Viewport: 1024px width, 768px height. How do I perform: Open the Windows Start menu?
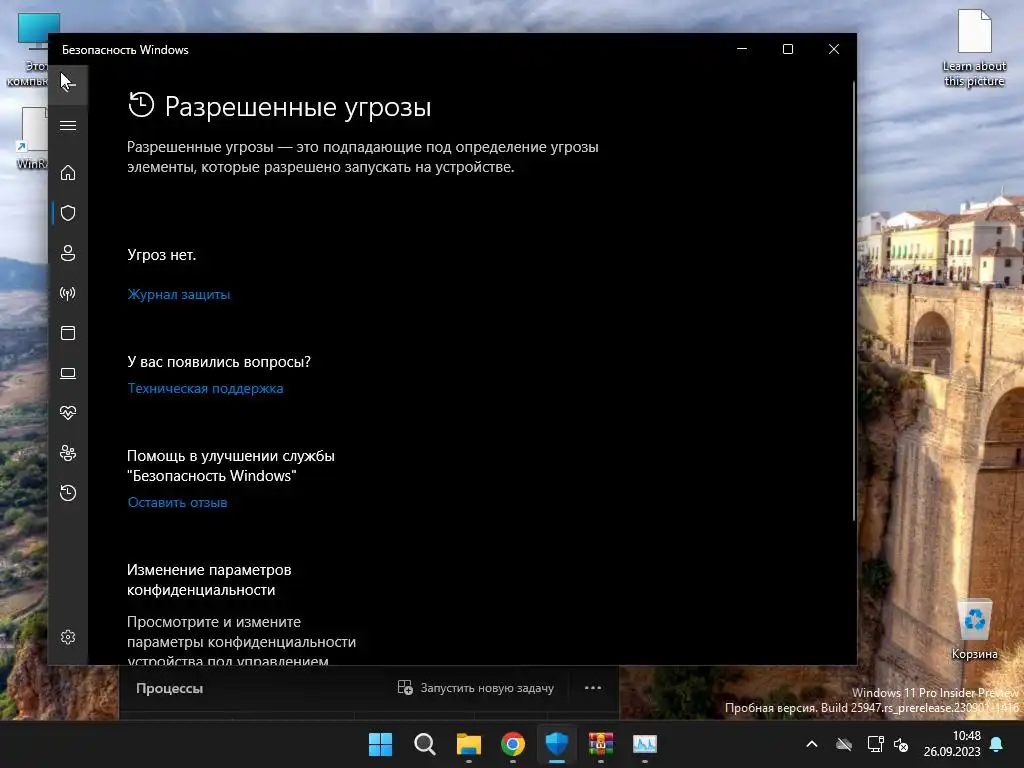click(x=381, y=744)
